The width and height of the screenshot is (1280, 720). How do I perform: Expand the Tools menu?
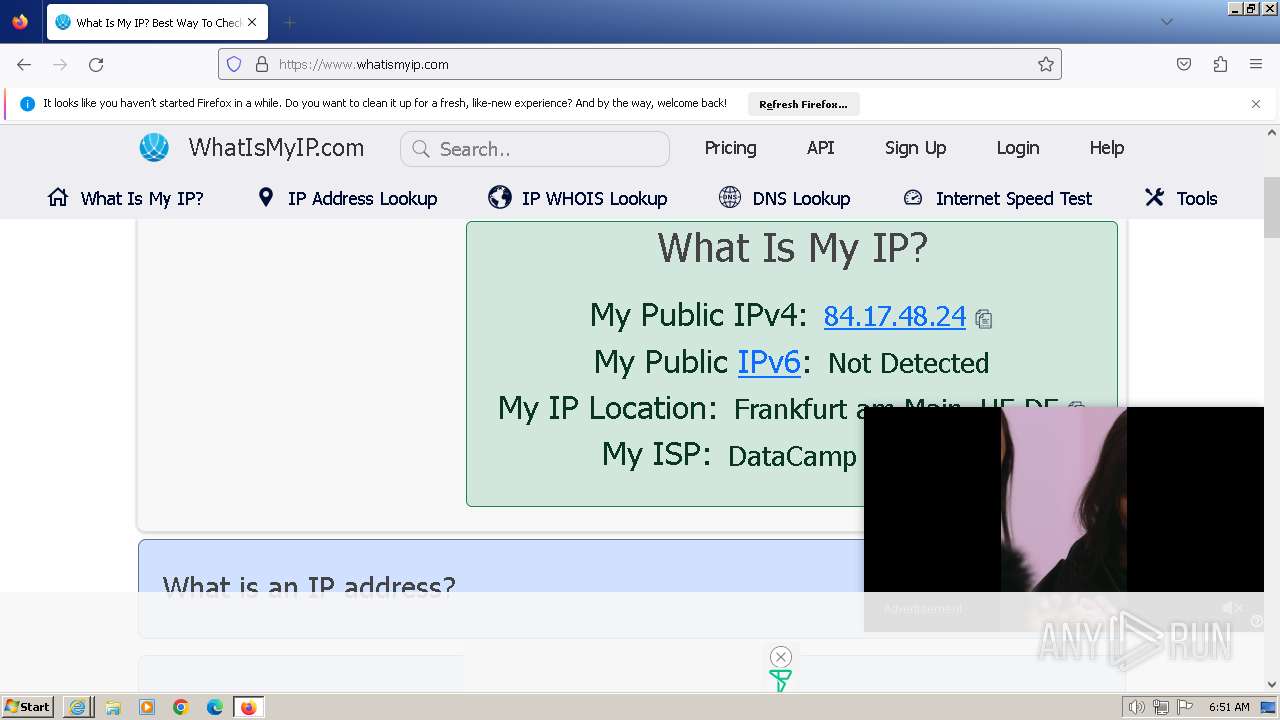pyautogui.click(x=1181, y=198)
